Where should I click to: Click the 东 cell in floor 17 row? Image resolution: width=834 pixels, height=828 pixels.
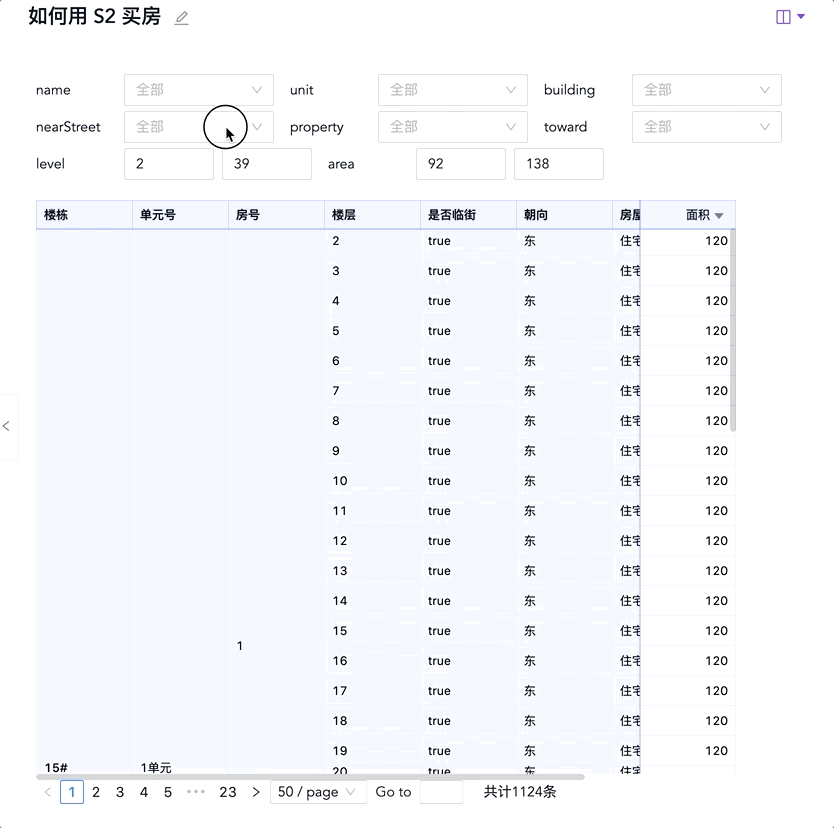pyautogui.click(x=564, y=691)
